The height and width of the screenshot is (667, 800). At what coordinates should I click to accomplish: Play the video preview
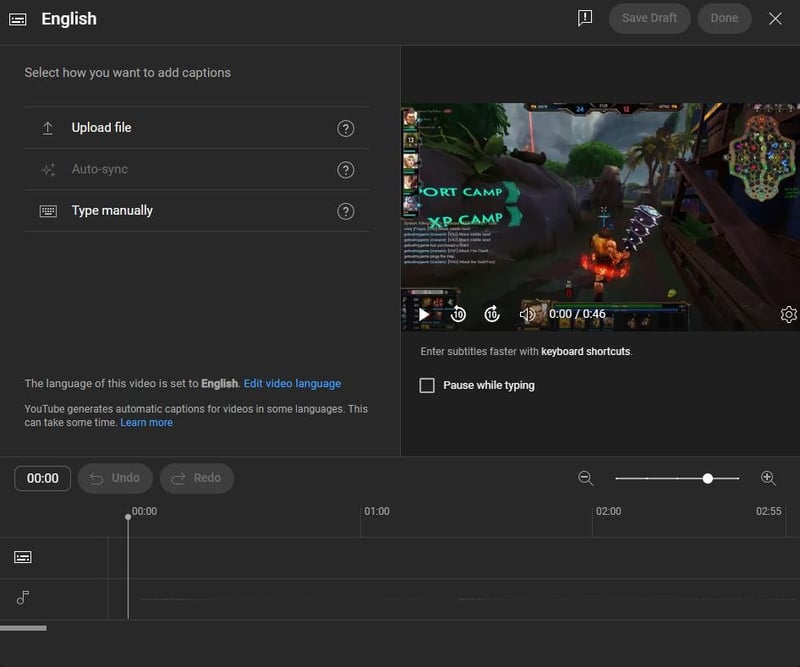424,313
